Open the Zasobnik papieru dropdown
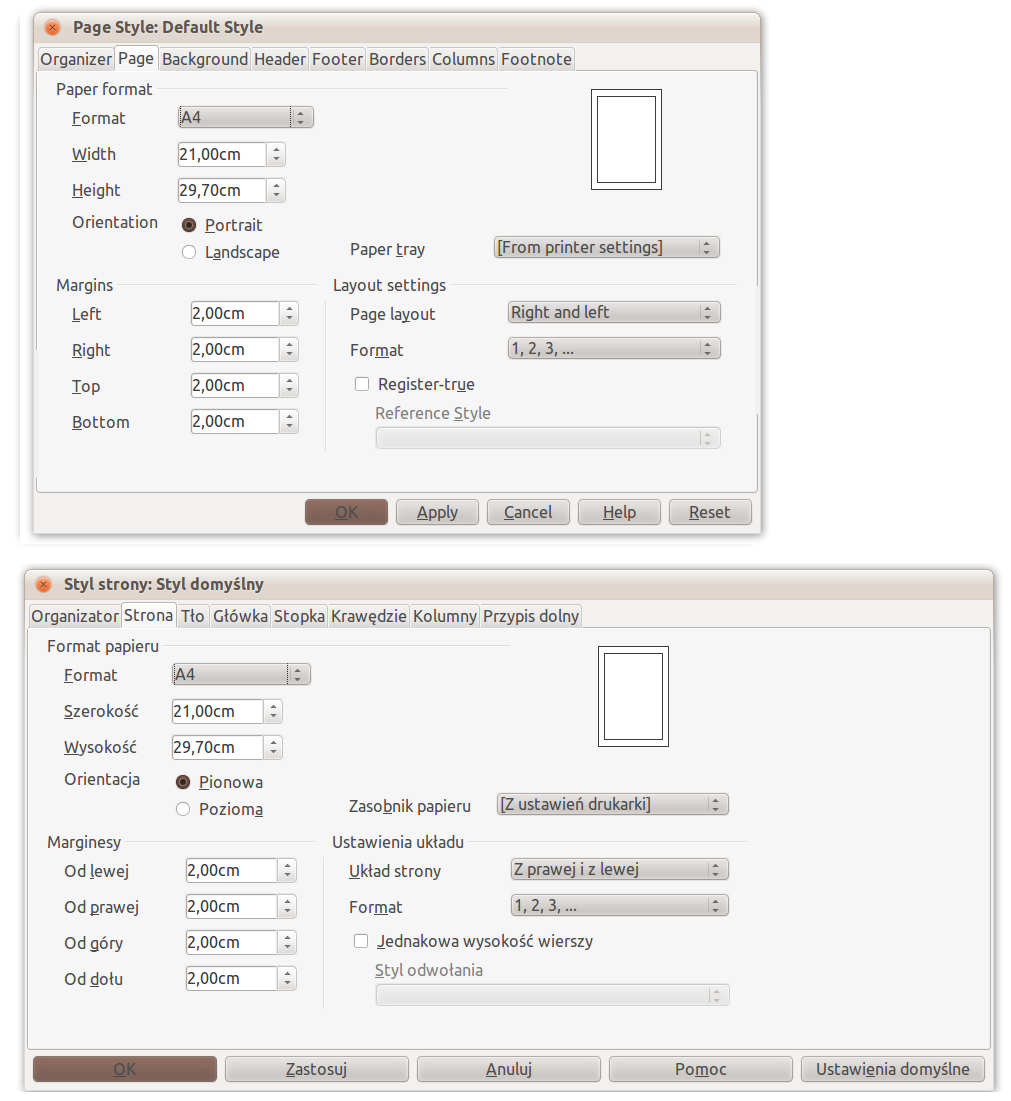Screen dimensions: 1011x1101 (612, 804)
